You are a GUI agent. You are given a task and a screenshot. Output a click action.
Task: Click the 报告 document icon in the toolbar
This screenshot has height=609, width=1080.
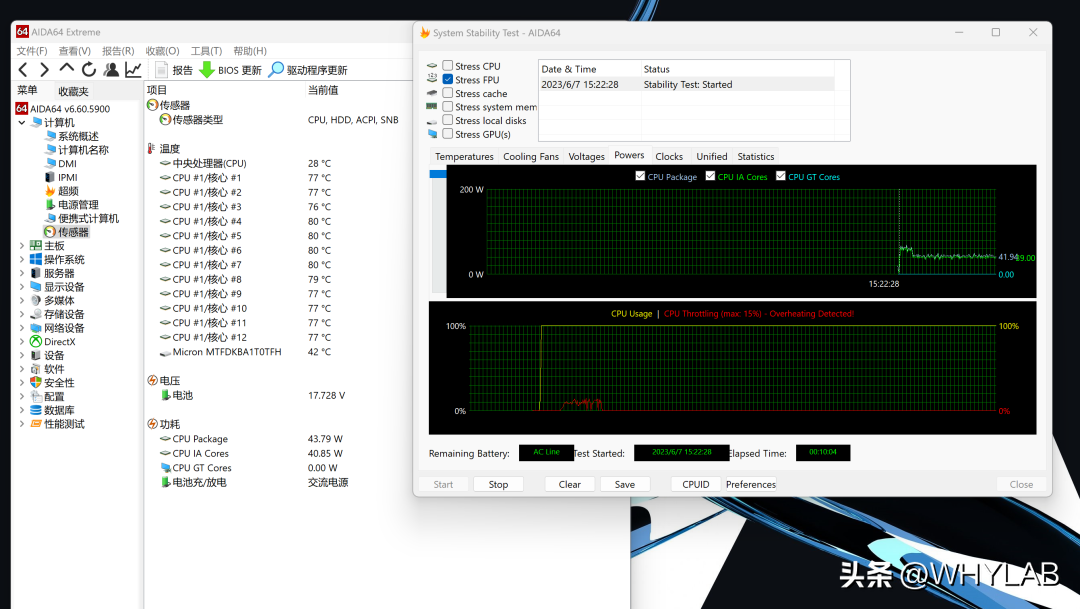161,70
